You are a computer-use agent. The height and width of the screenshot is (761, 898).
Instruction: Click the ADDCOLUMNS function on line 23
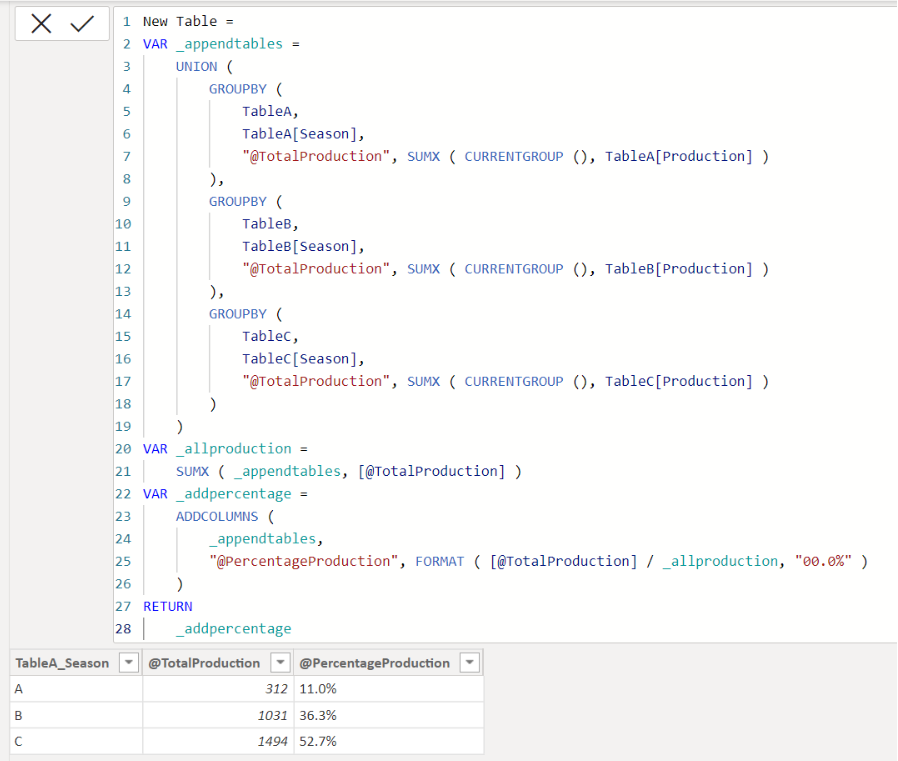(217, 516)
